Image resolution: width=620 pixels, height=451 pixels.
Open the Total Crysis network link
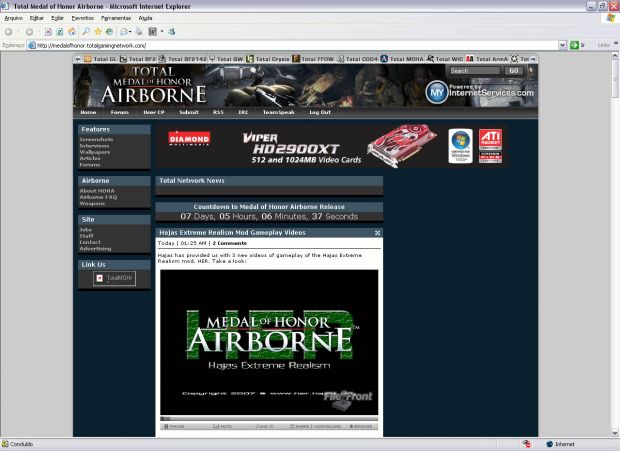268,59
